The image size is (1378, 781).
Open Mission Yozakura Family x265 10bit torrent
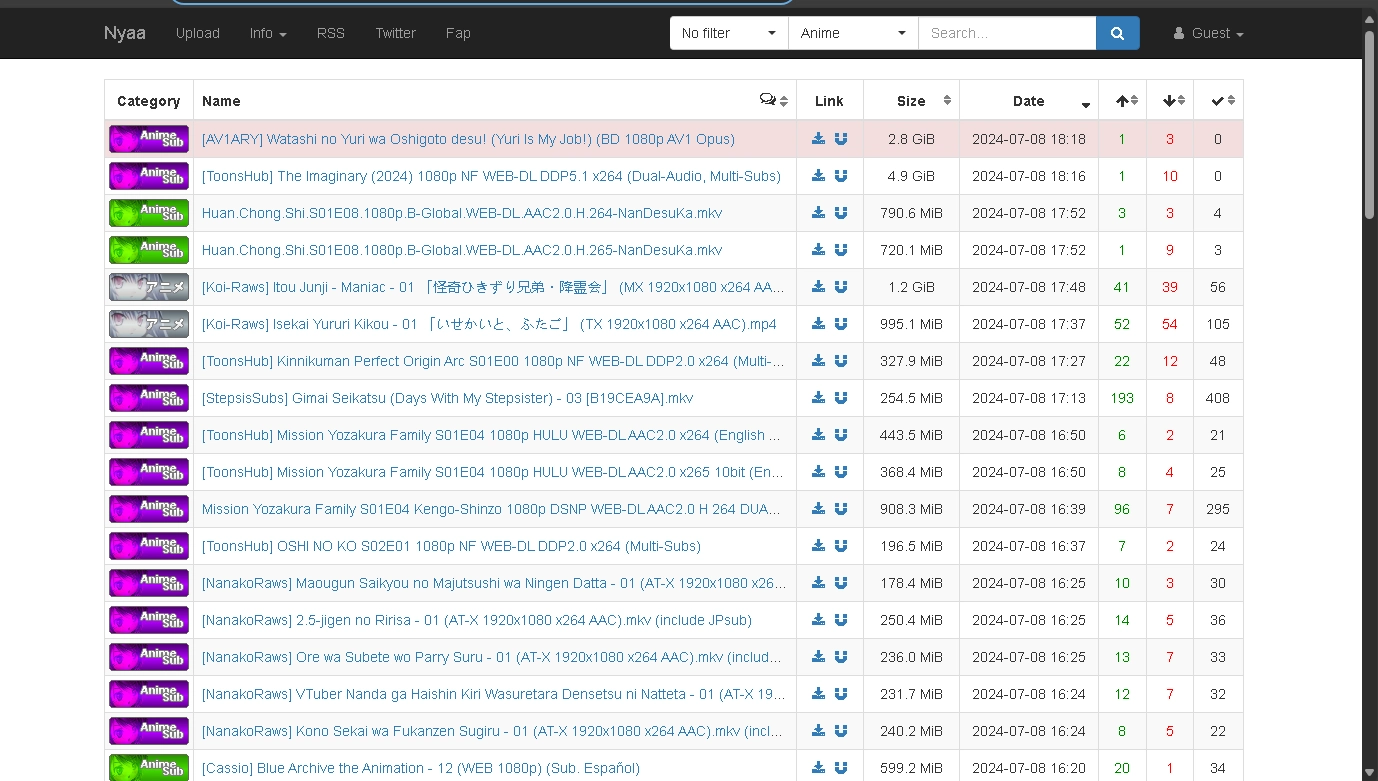coord(493,472)
